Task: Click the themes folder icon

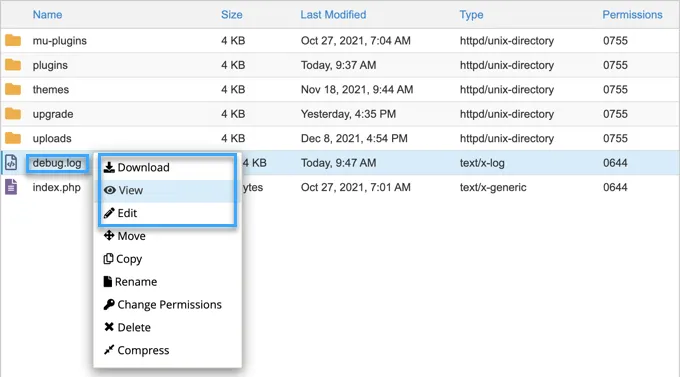Action: point(13,89)
